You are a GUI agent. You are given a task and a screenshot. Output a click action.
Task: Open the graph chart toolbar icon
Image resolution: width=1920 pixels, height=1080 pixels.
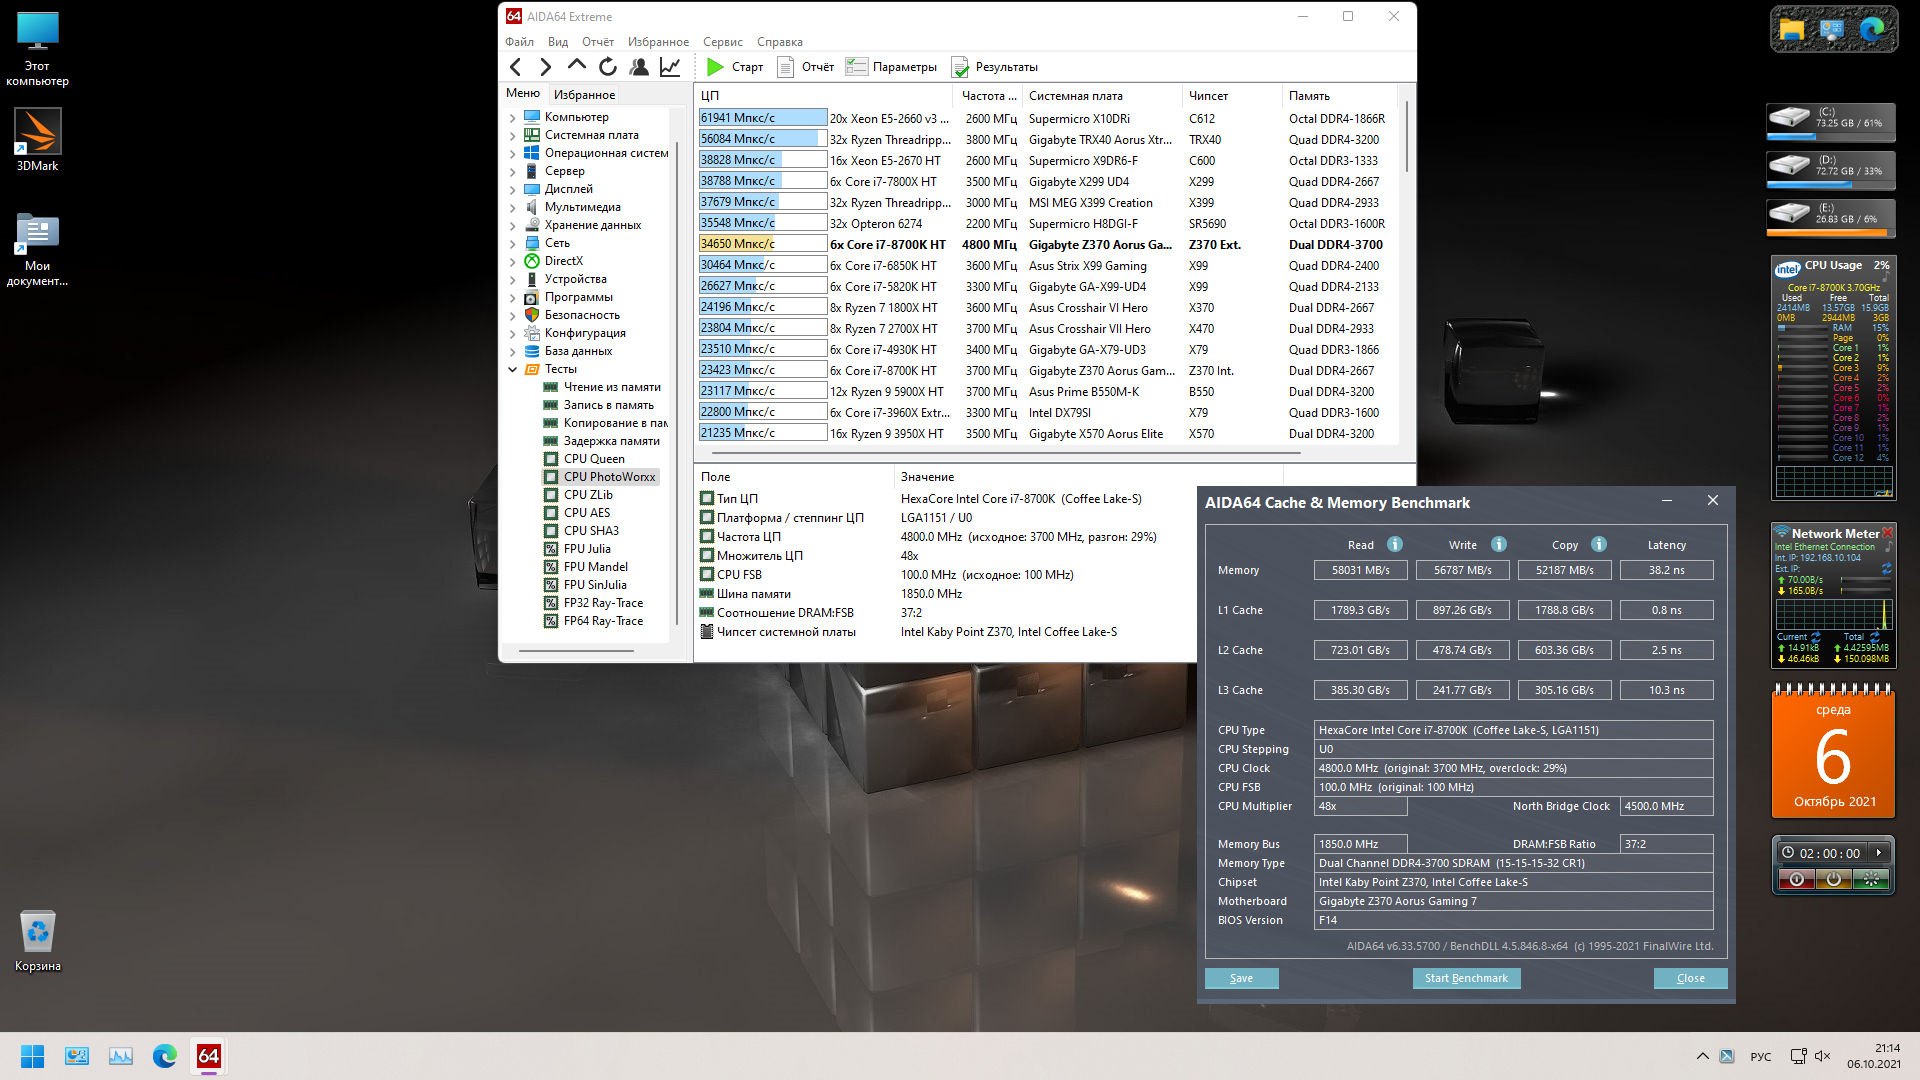click(x=670, y=67)
